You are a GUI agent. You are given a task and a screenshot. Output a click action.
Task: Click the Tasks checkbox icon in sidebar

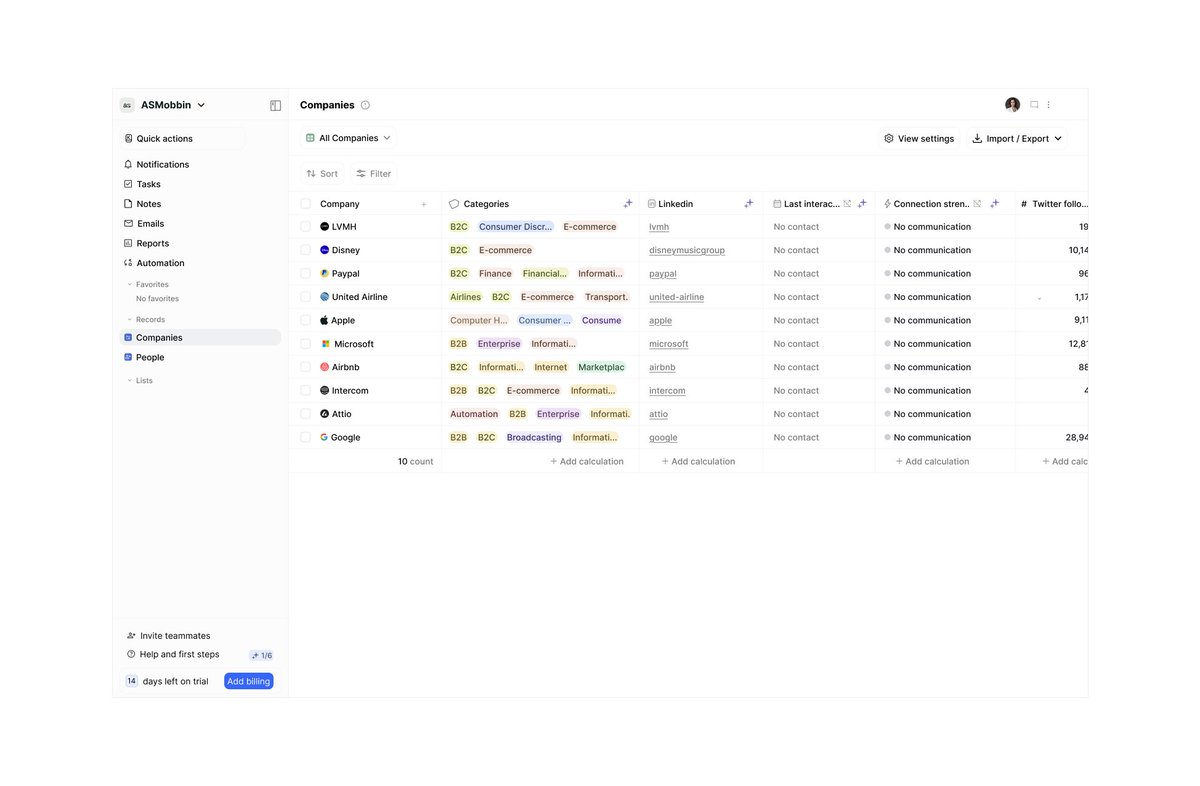point(128,184)
